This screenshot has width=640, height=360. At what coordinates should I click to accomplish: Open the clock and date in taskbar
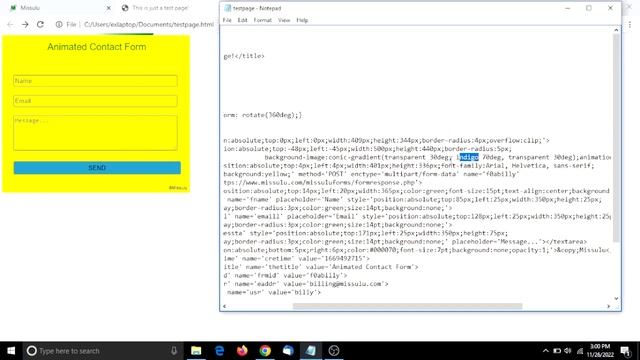tap(600, 351)
